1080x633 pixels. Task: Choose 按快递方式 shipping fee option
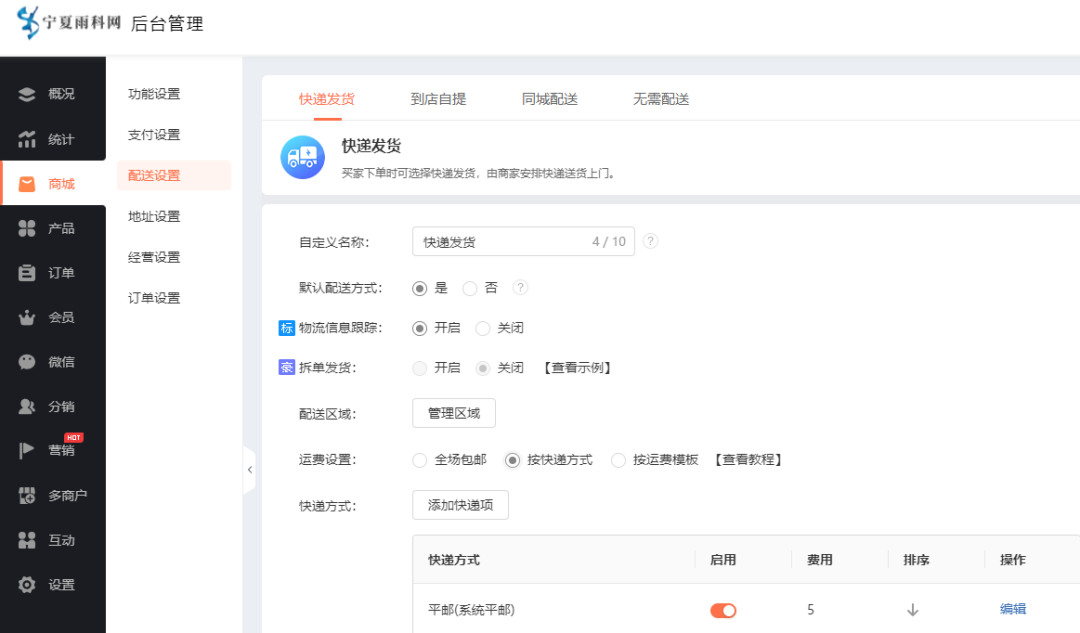click(x=512, y=460)
